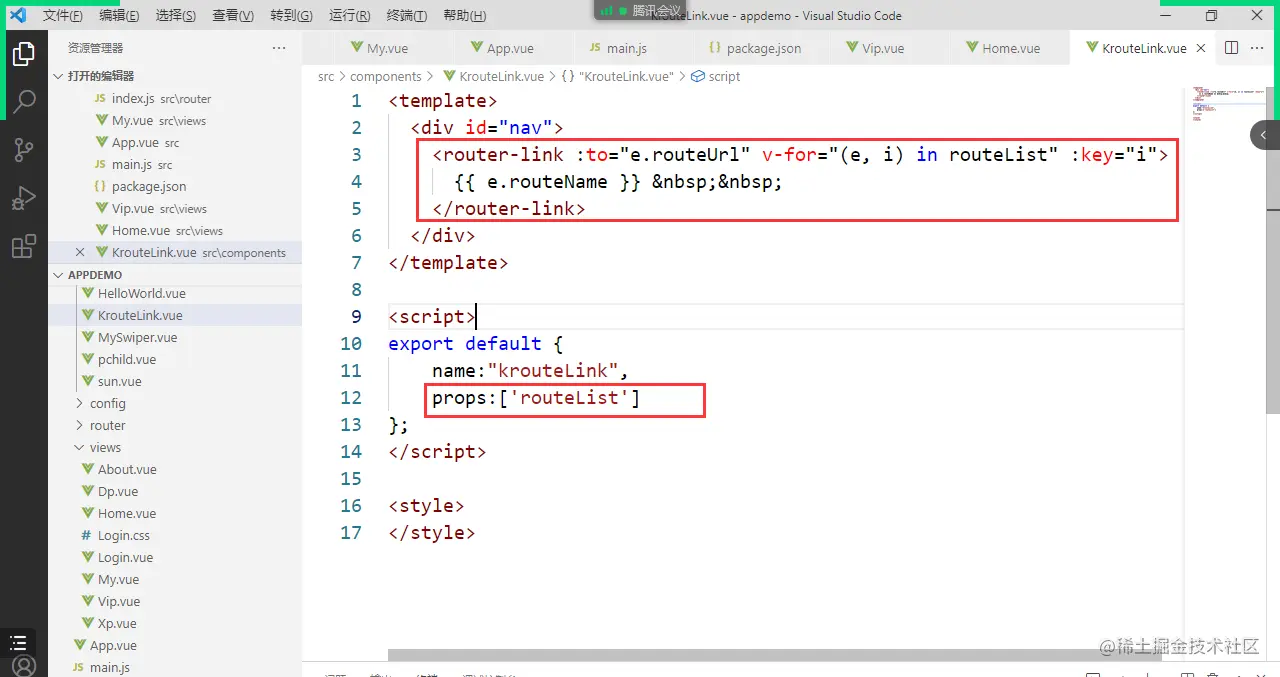Switch to the package.json tab
This screenshot has height=677, width=1280.
pyautogui.click(x=763, y=48)
